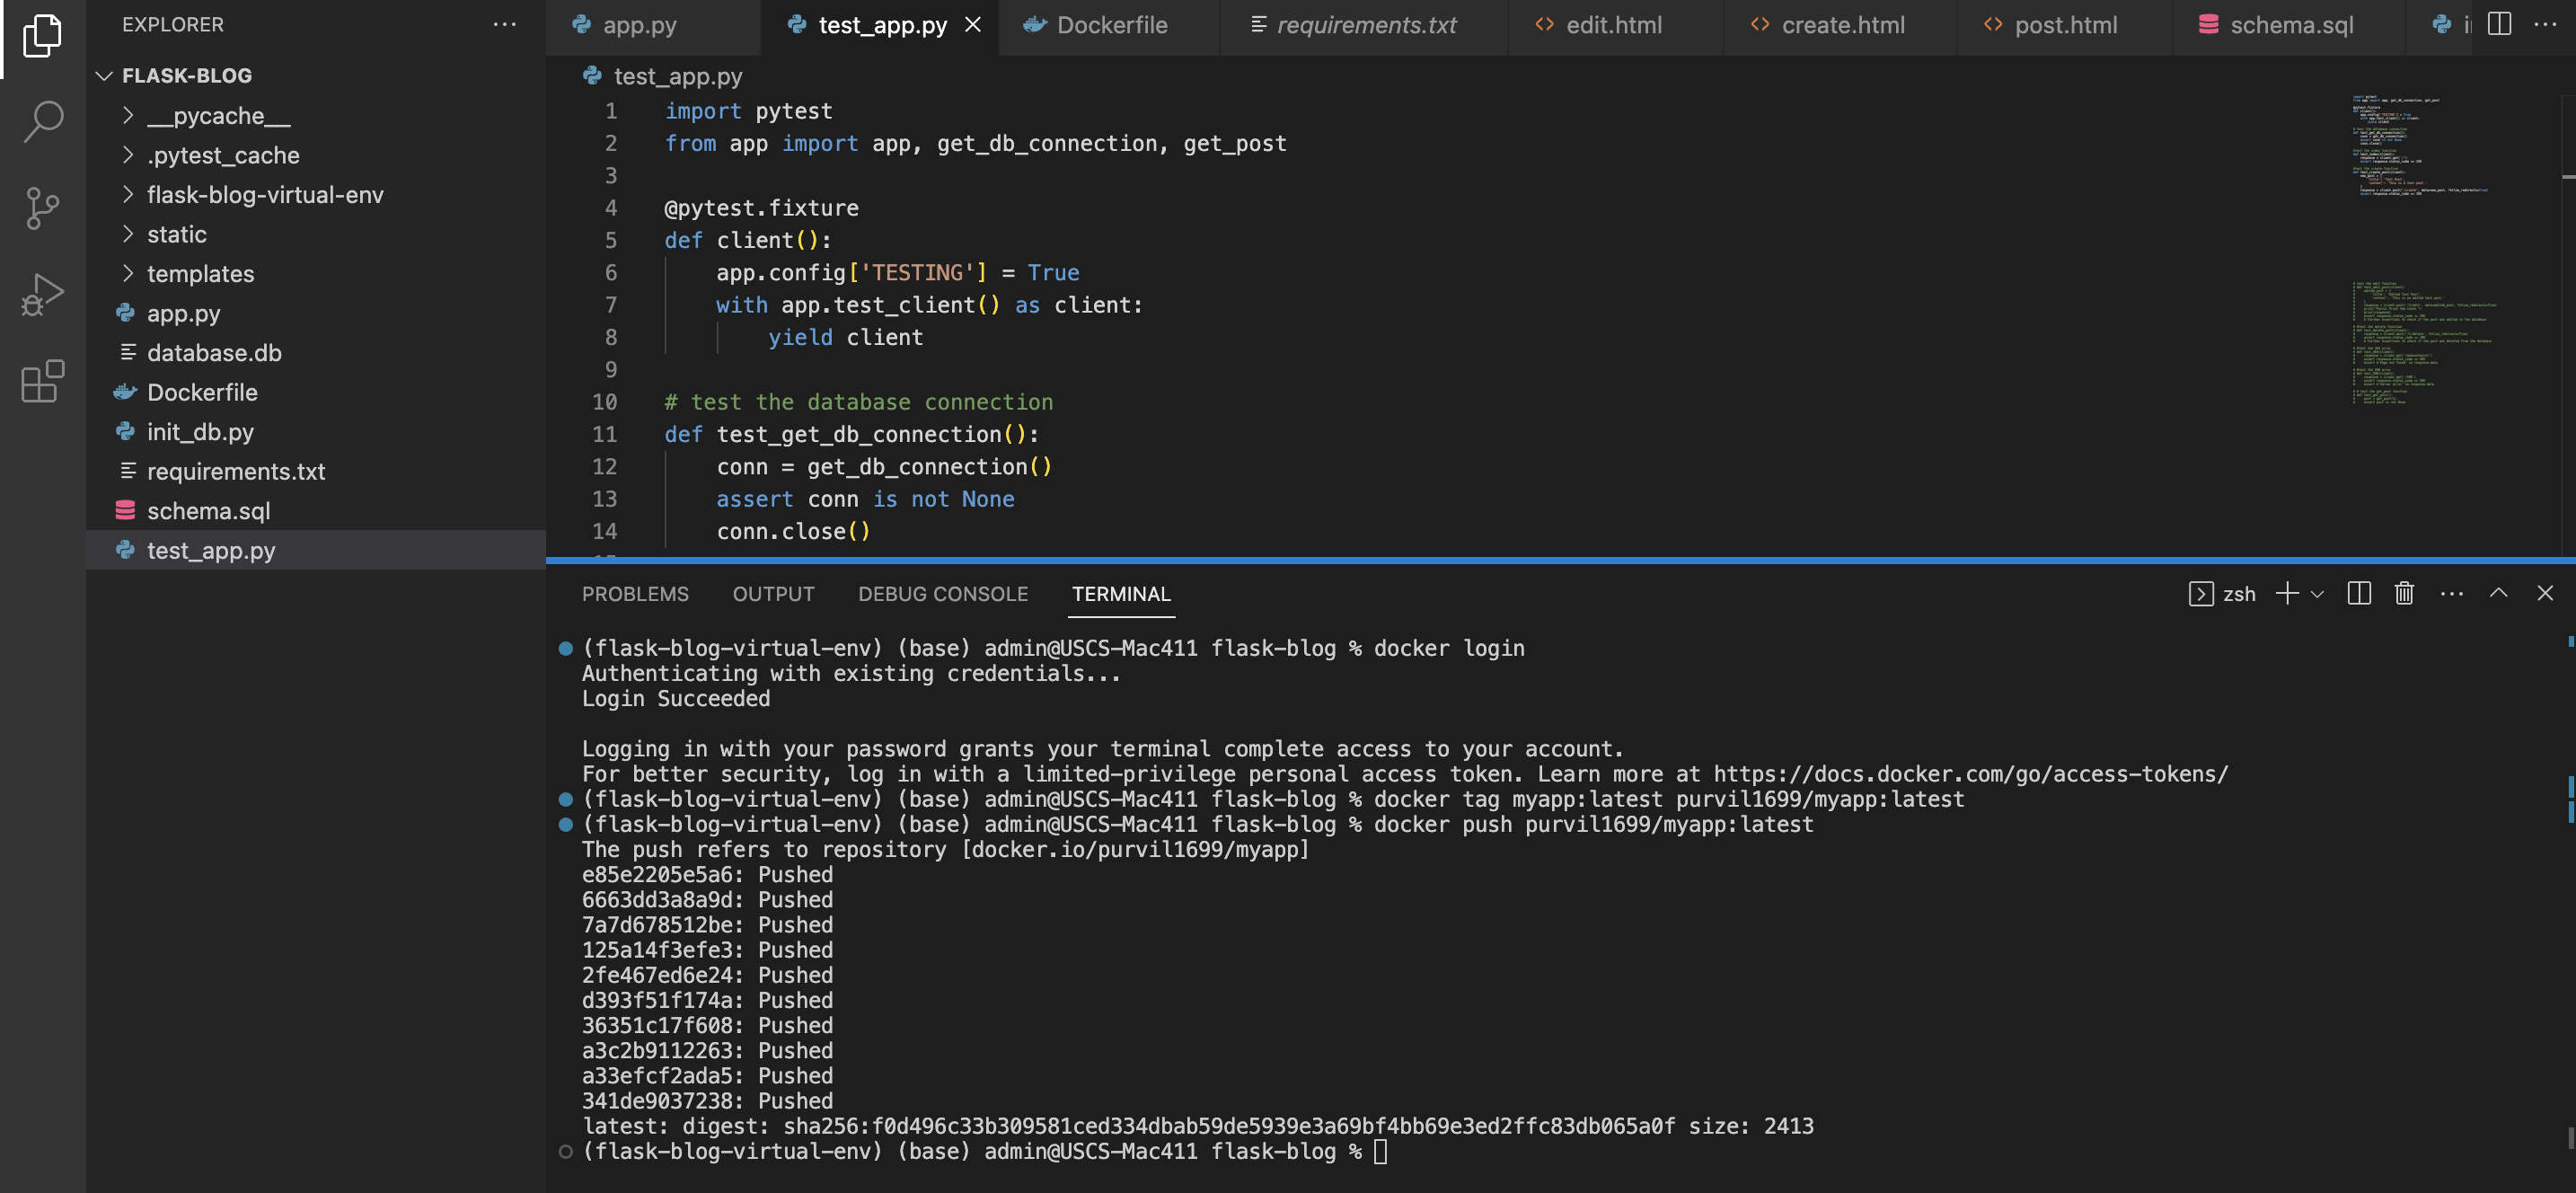This screenshot has width=2576, height=1193.
Task: Open Explorer more actions via ellipsis
Action: (x=504, y=24)
